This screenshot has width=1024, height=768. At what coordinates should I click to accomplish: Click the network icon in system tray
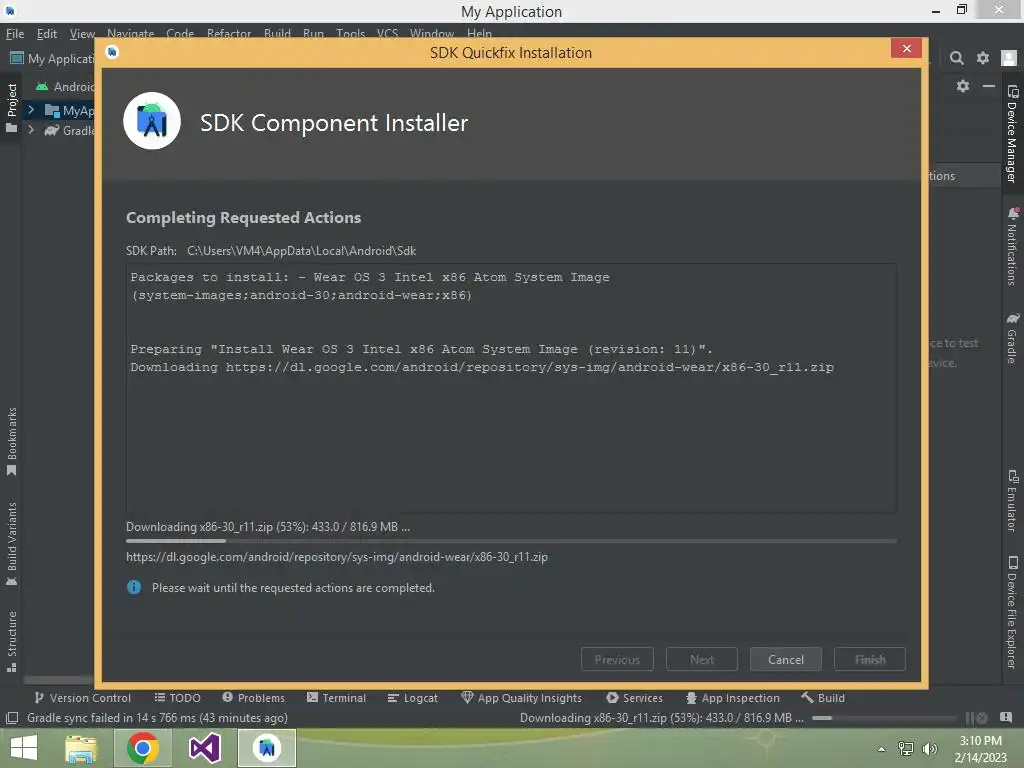[x=906, y=748]
